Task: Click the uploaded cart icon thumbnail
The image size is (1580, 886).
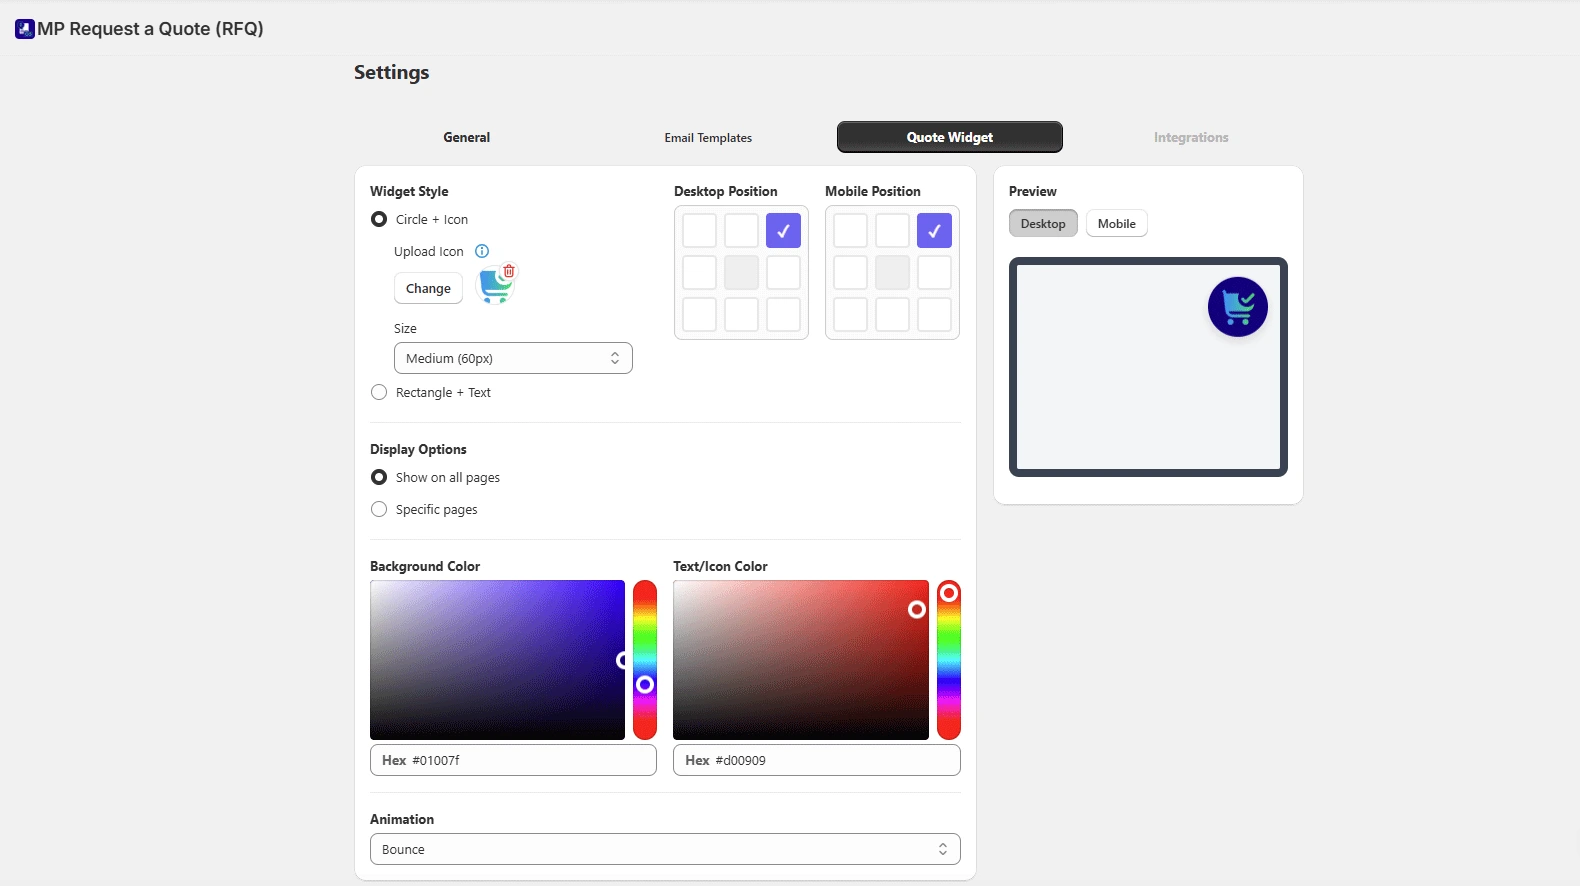Action: 494,287
